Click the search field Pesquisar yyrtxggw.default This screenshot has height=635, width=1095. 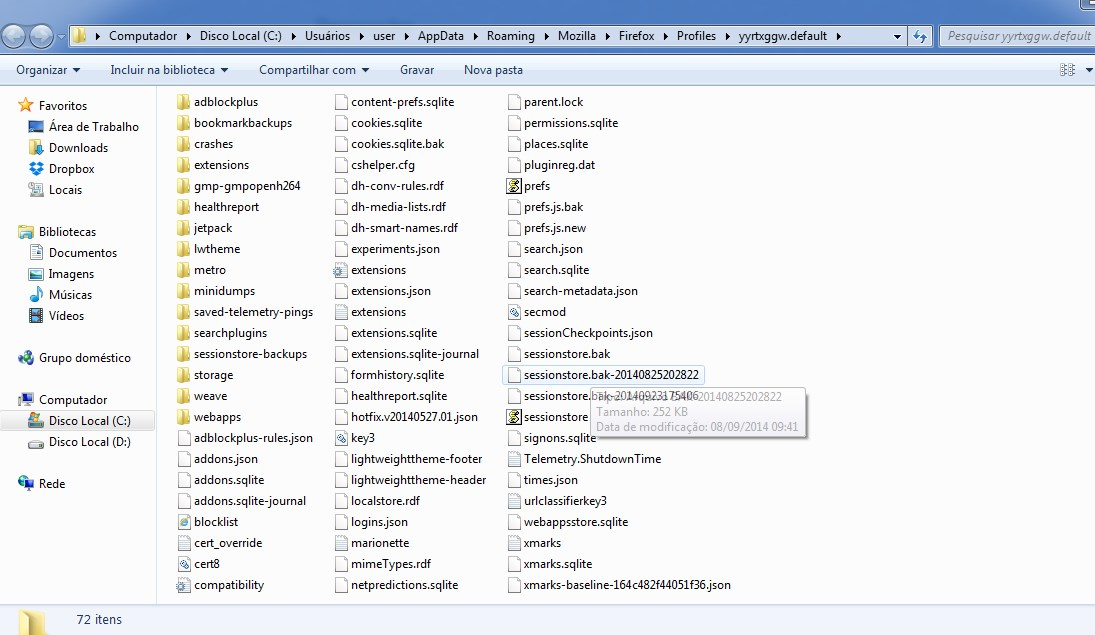[x=1017, y=36]
